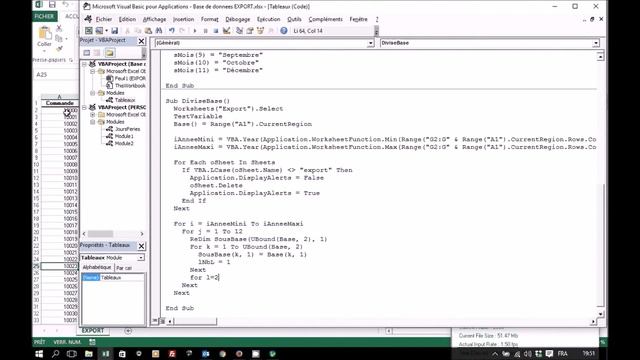
Task: Open the Insert object dropdown arrow in the toolbar
Action: tap(106, 31)
